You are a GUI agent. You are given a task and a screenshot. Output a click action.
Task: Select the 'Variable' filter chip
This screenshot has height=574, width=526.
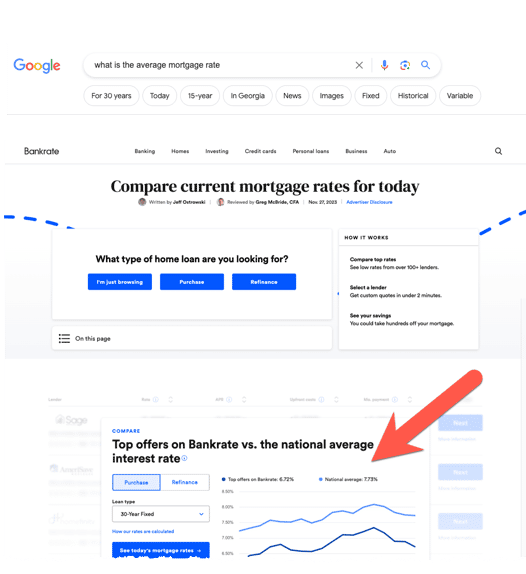coord(460,96)
